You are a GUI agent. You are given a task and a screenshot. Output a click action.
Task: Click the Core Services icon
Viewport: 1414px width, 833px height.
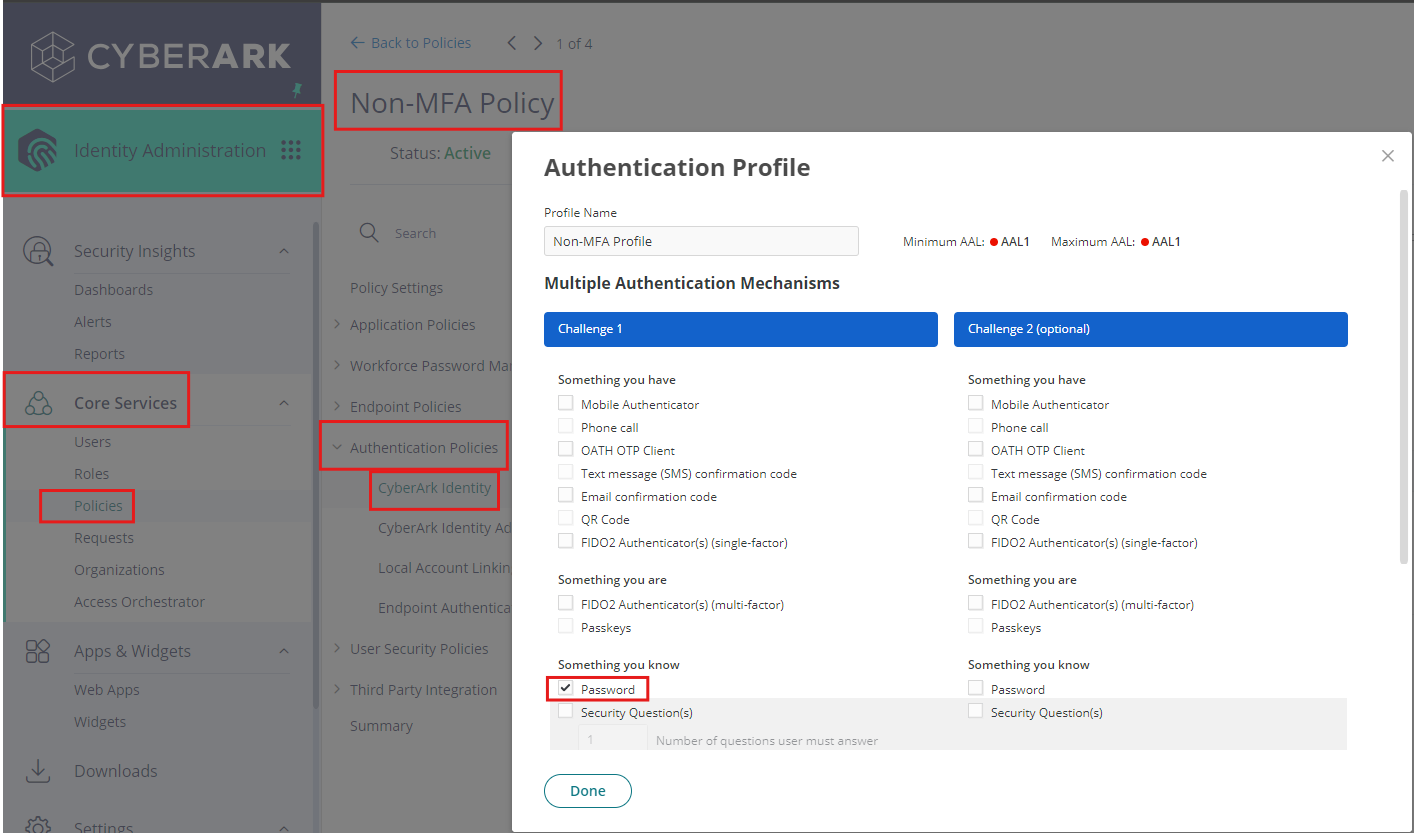pyautogui.click(x=37, y=404)
